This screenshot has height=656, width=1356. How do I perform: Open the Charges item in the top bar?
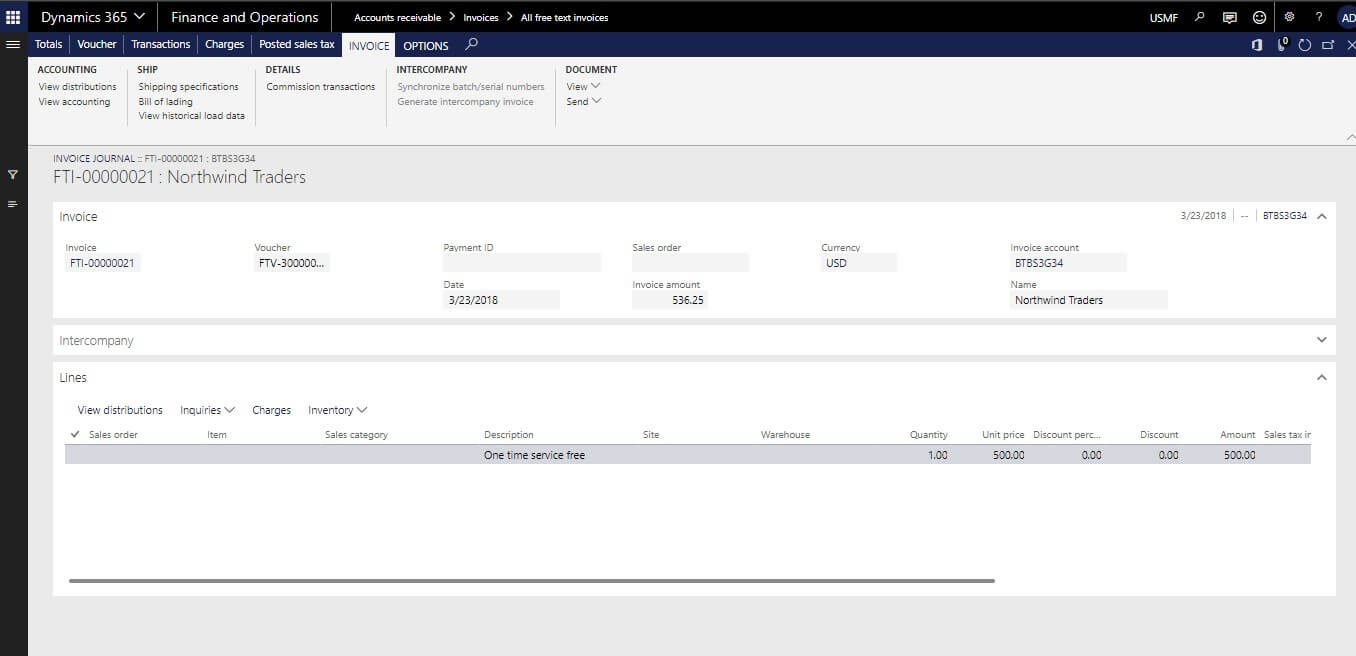(225, 44)
